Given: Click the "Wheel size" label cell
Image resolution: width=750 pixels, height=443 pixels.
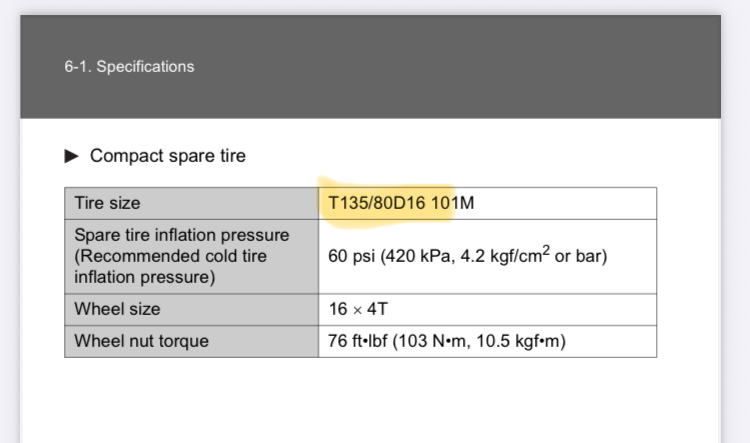Looking at the screenshot, I should point(192,310).
